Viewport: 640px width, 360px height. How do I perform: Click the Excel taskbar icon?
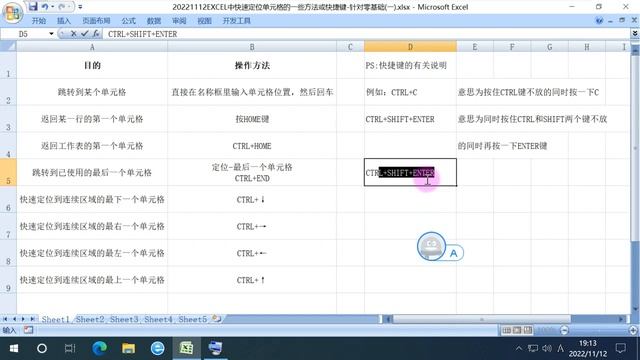(187, 348)
